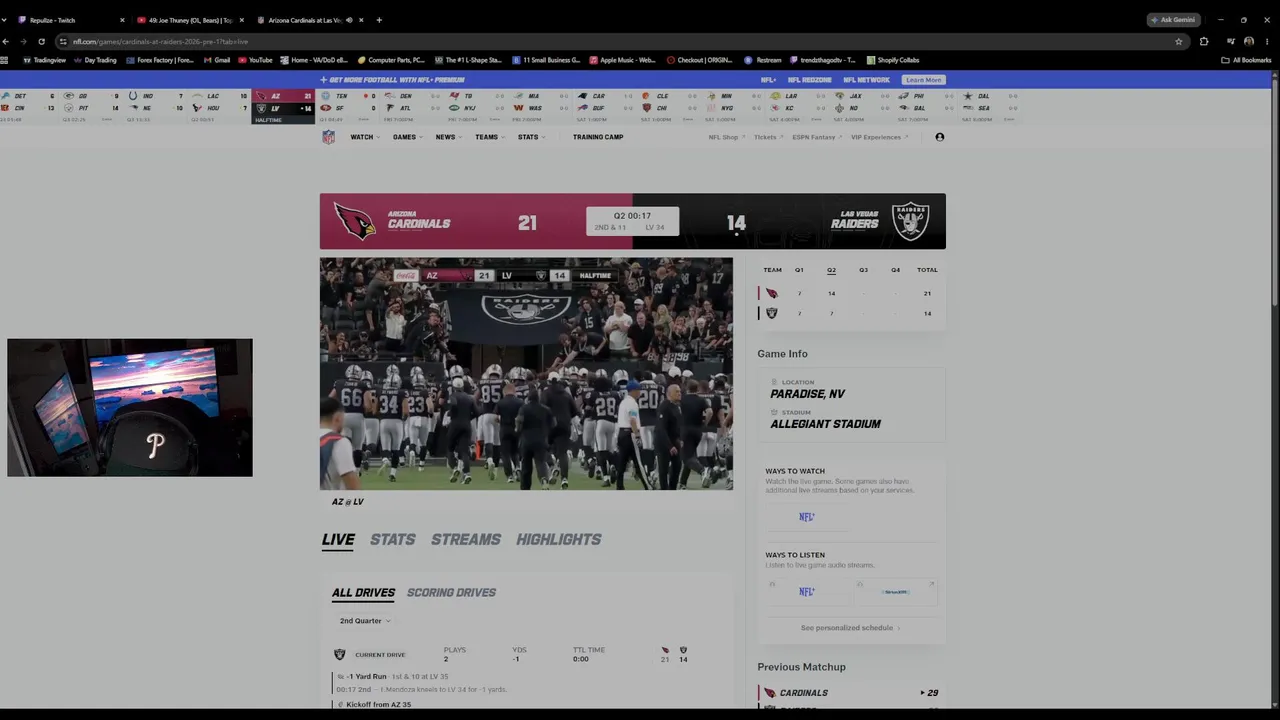
Task: Show the All Drives tab
Action: point(363,593)
